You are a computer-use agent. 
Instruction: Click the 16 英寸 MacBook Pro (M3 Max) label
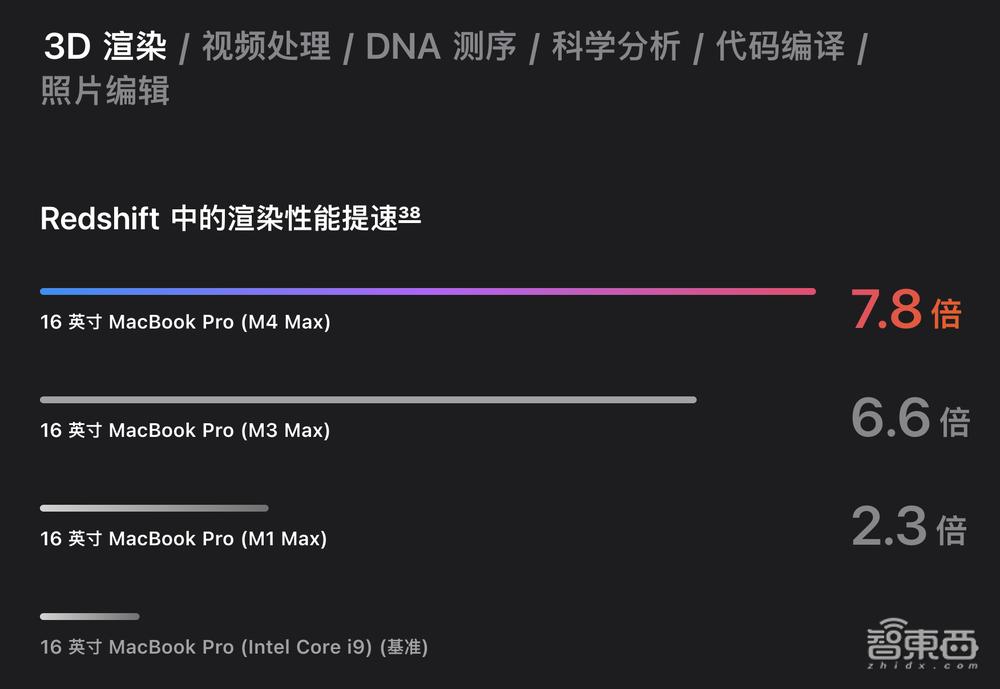[185, 430]
